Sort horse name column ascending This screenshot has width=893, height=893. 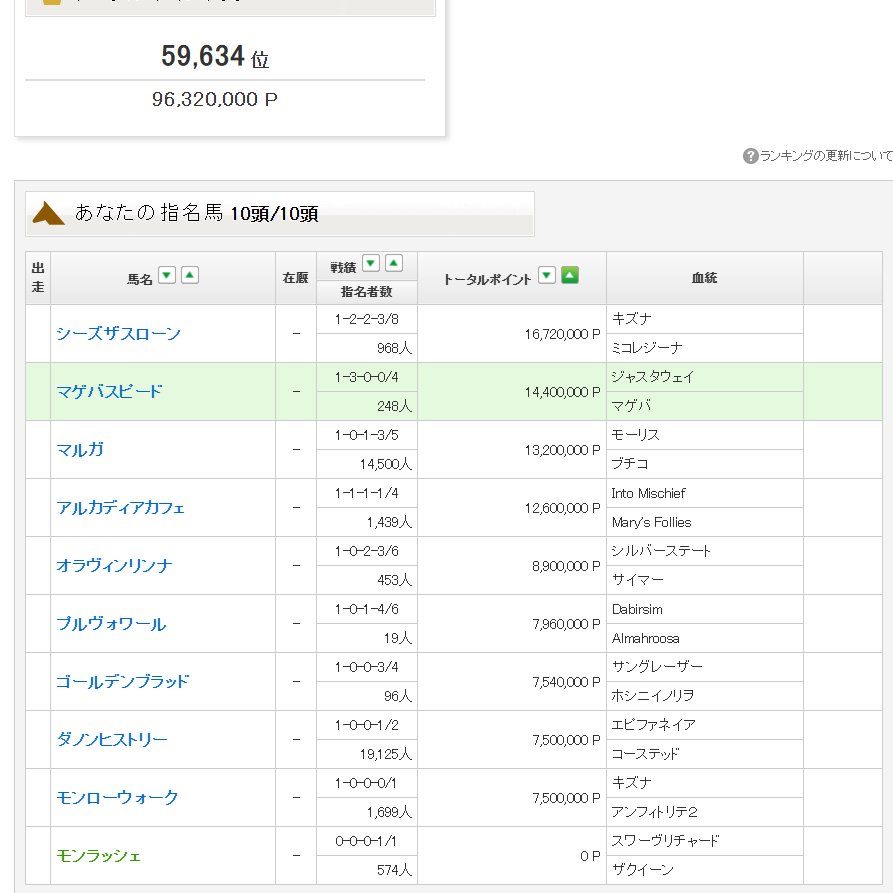pyautogui.click(x=190, y=276)
